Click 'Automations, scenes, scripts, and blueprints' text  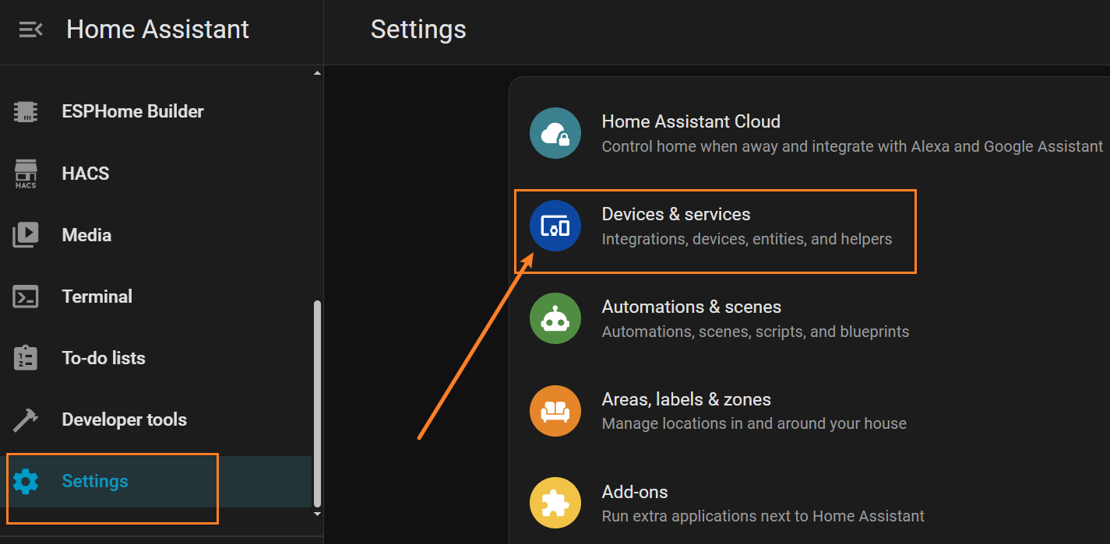[755, 331]
